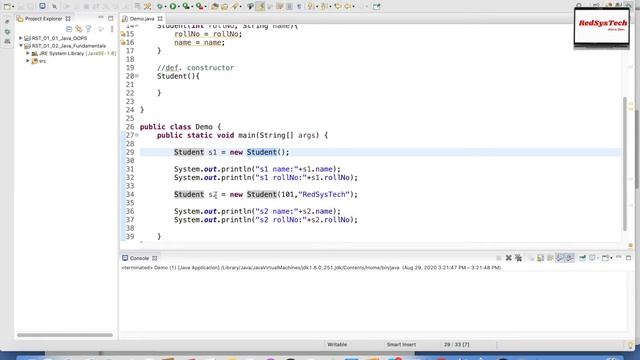Click the warning marker on line 15

click(123, 34)
